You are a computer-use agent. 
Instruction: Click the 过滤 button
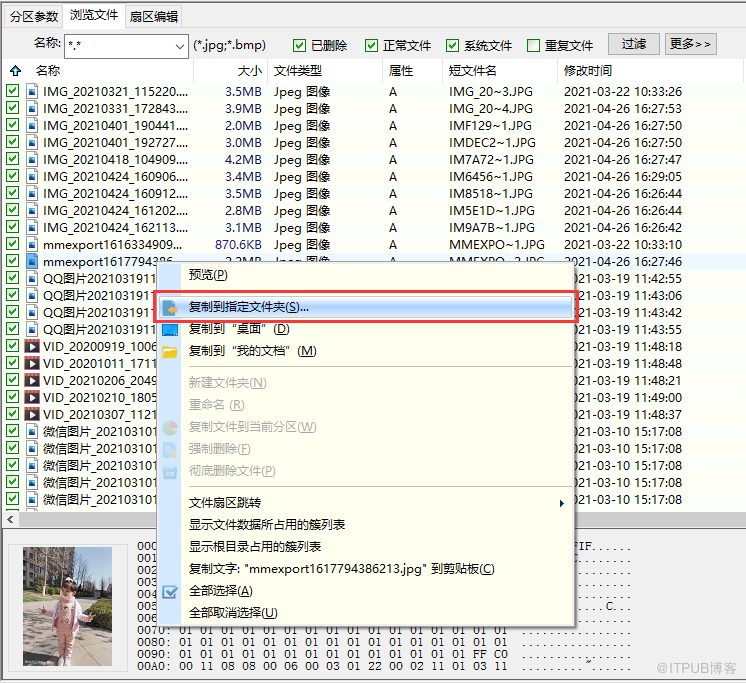(x=634, y=44)
